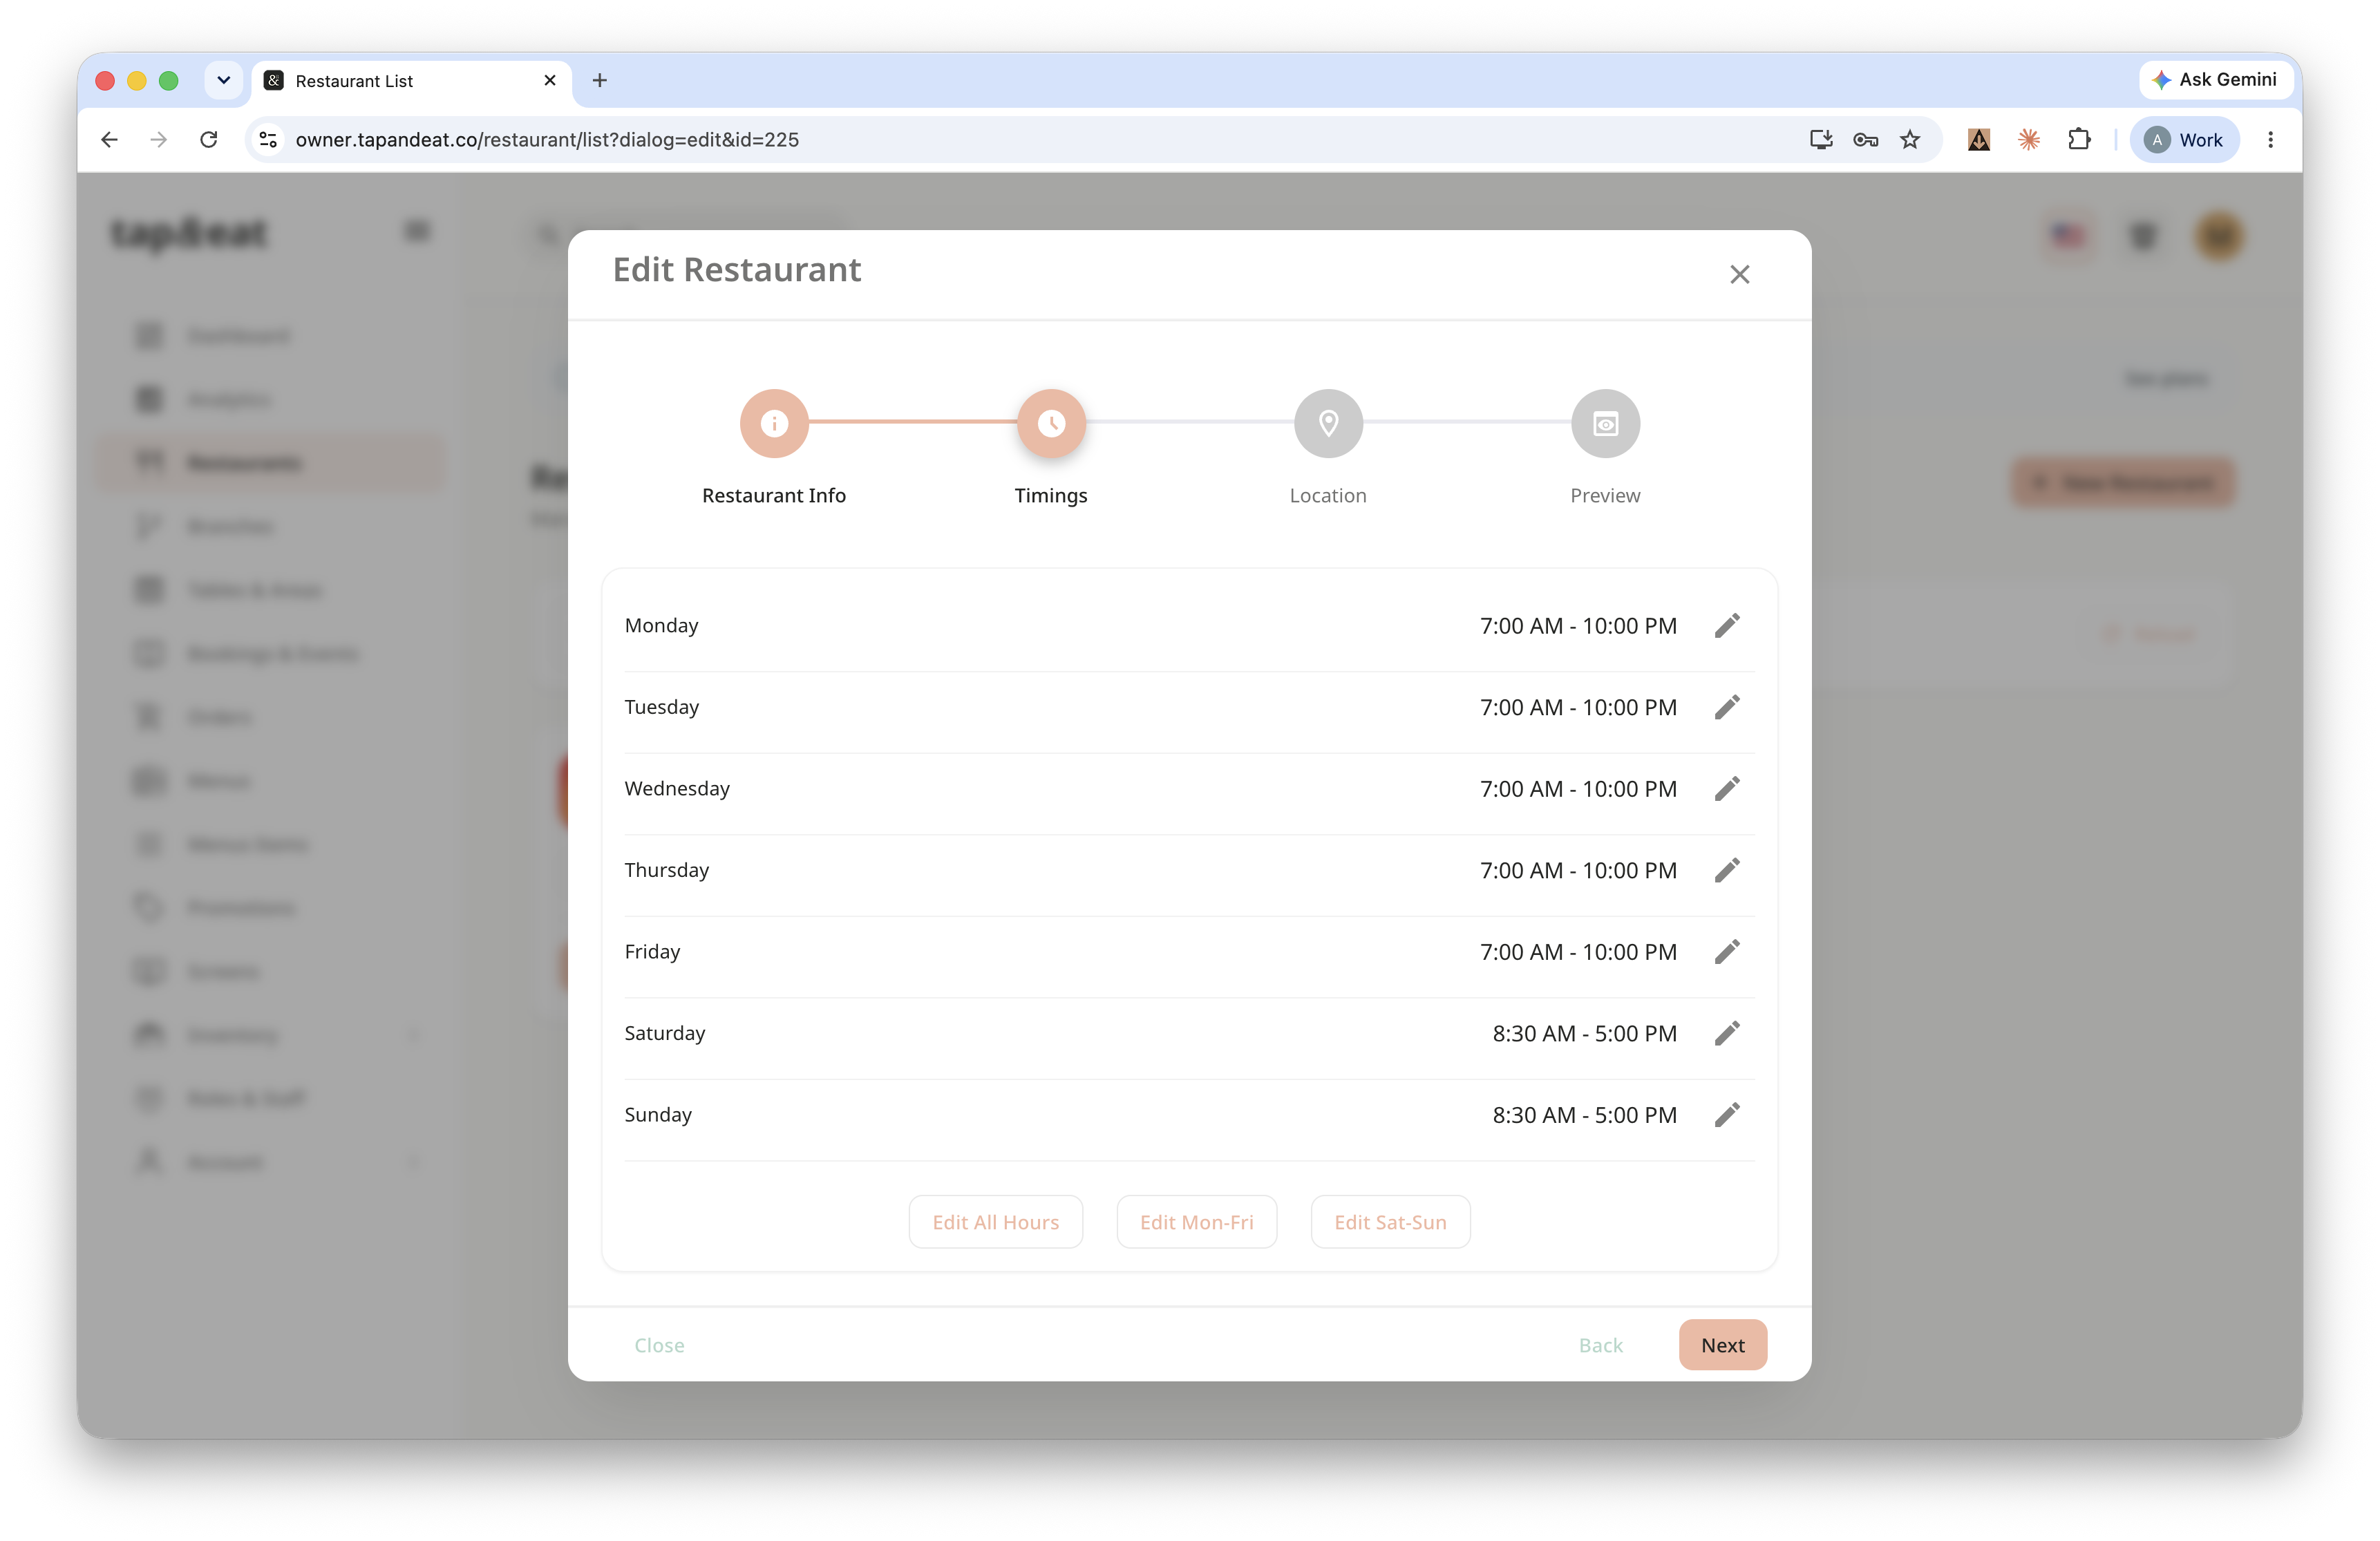Select the Monday row label

[661, 626]
